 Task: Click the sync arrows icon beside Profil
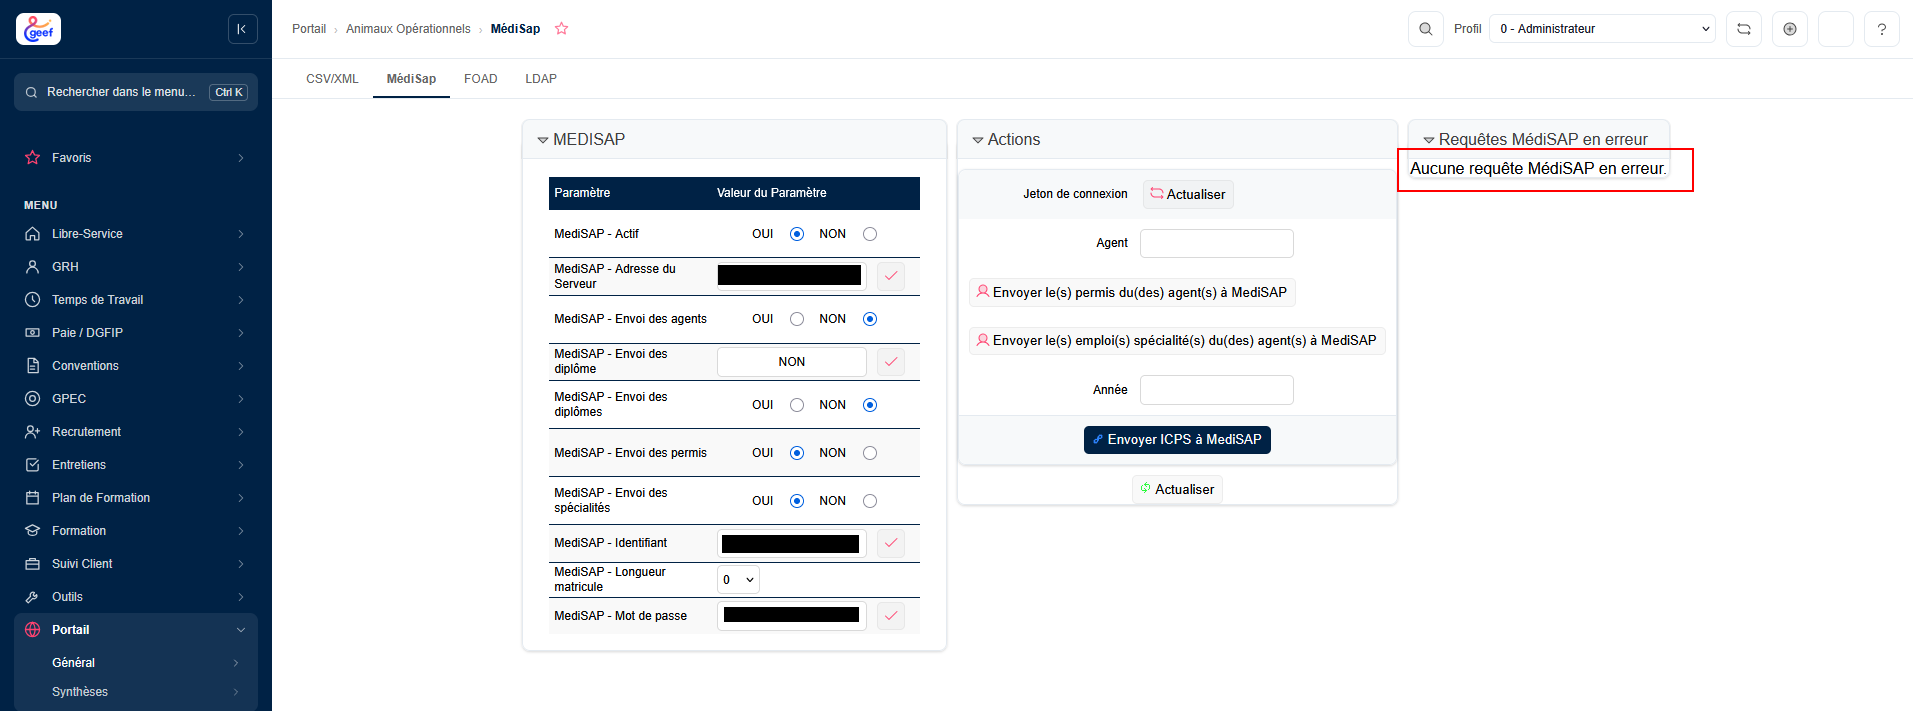(1744, 29)
